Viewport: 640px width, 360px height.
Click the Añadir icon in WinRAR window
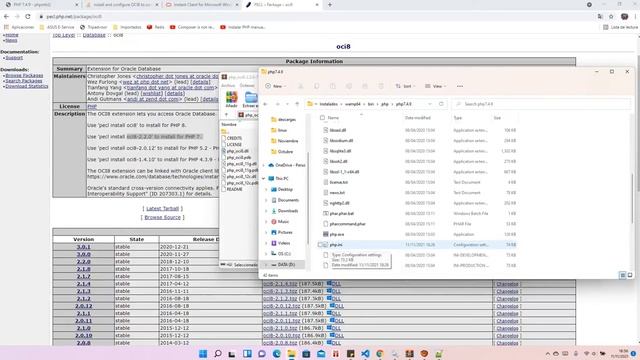[x=231, y=99]
